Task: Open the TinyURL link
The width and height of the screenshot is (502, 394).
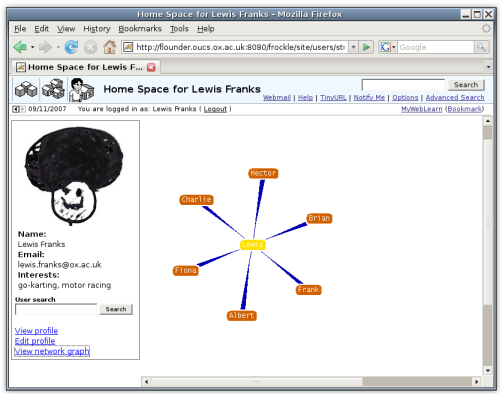Action: point(333,97)
